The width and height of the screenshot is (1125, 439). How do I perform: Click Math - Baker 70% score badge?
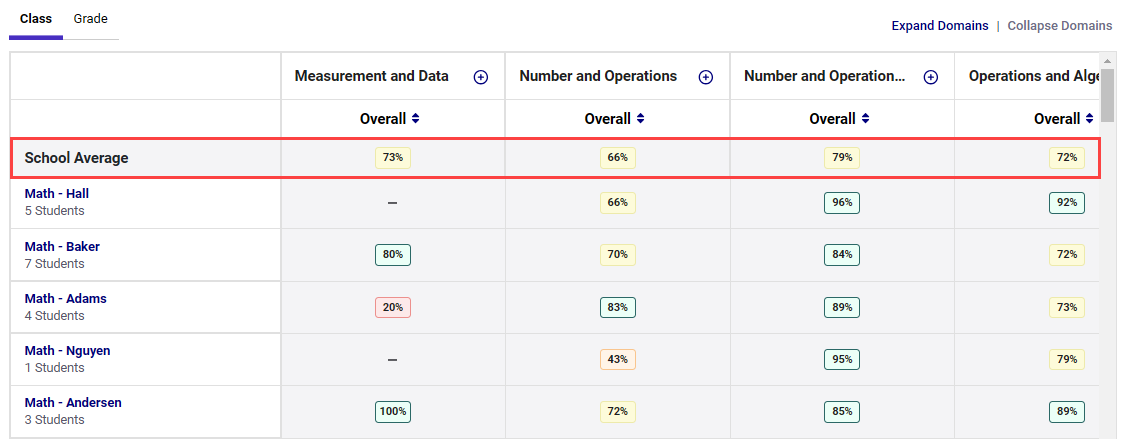pos(618,255)
